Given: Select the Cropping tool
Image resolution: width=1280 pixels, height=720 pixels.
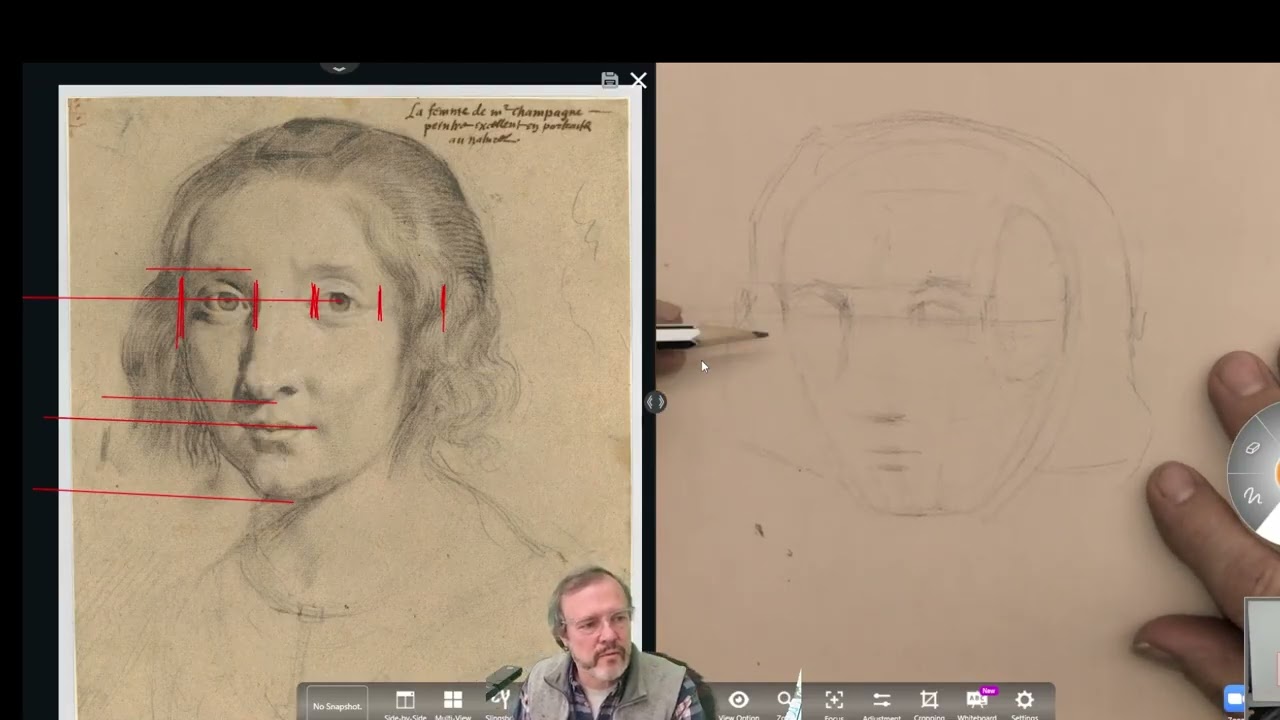Looking at the screenshot, I should pyautogui.click(x=929, y=703).
